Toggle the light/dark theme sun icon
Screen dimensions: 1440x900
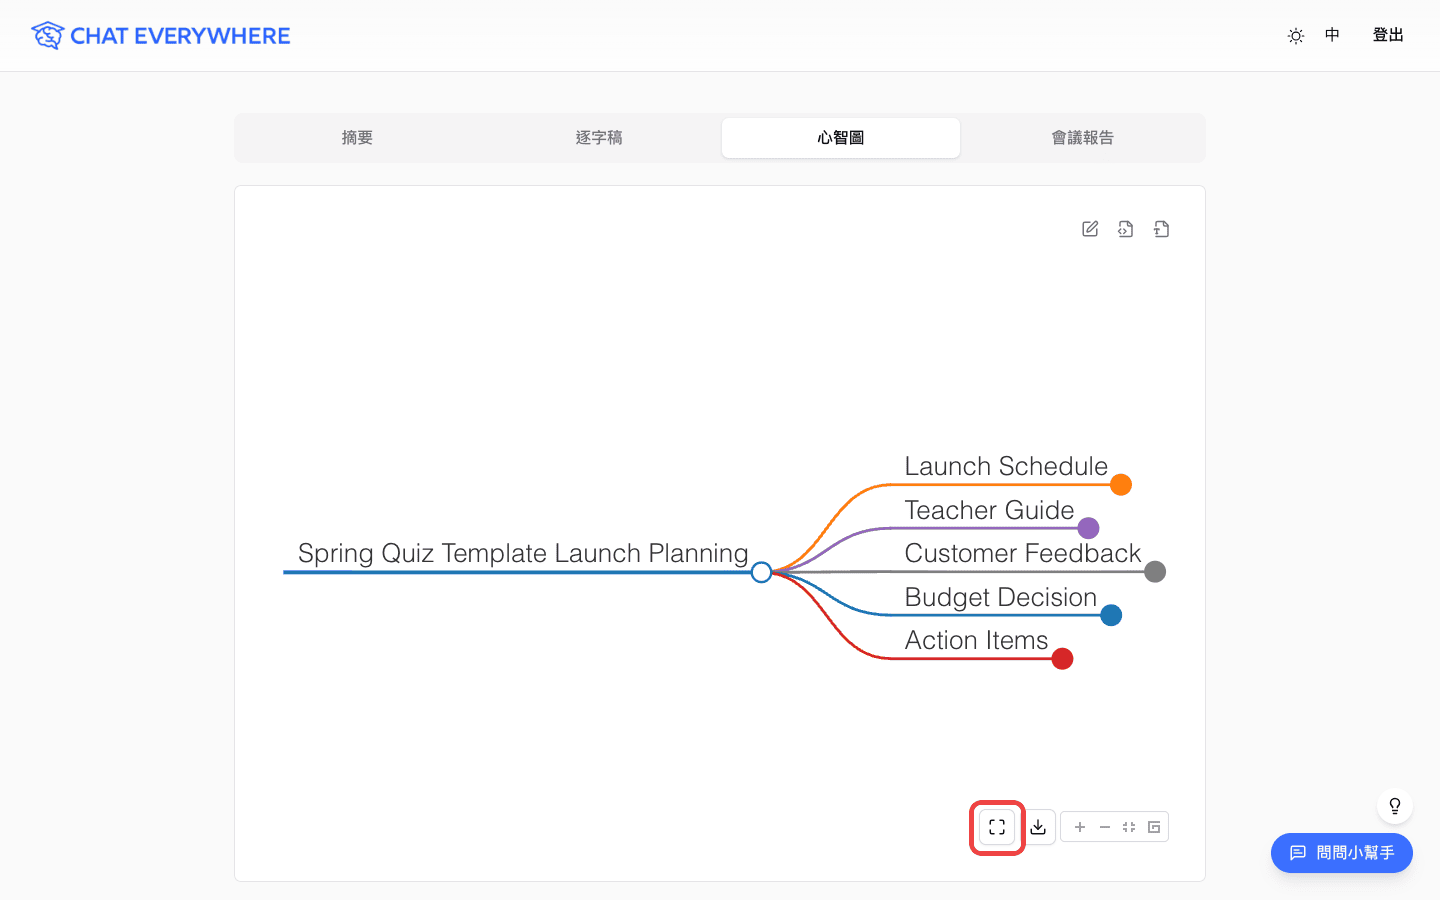(x=1296, y=36)
